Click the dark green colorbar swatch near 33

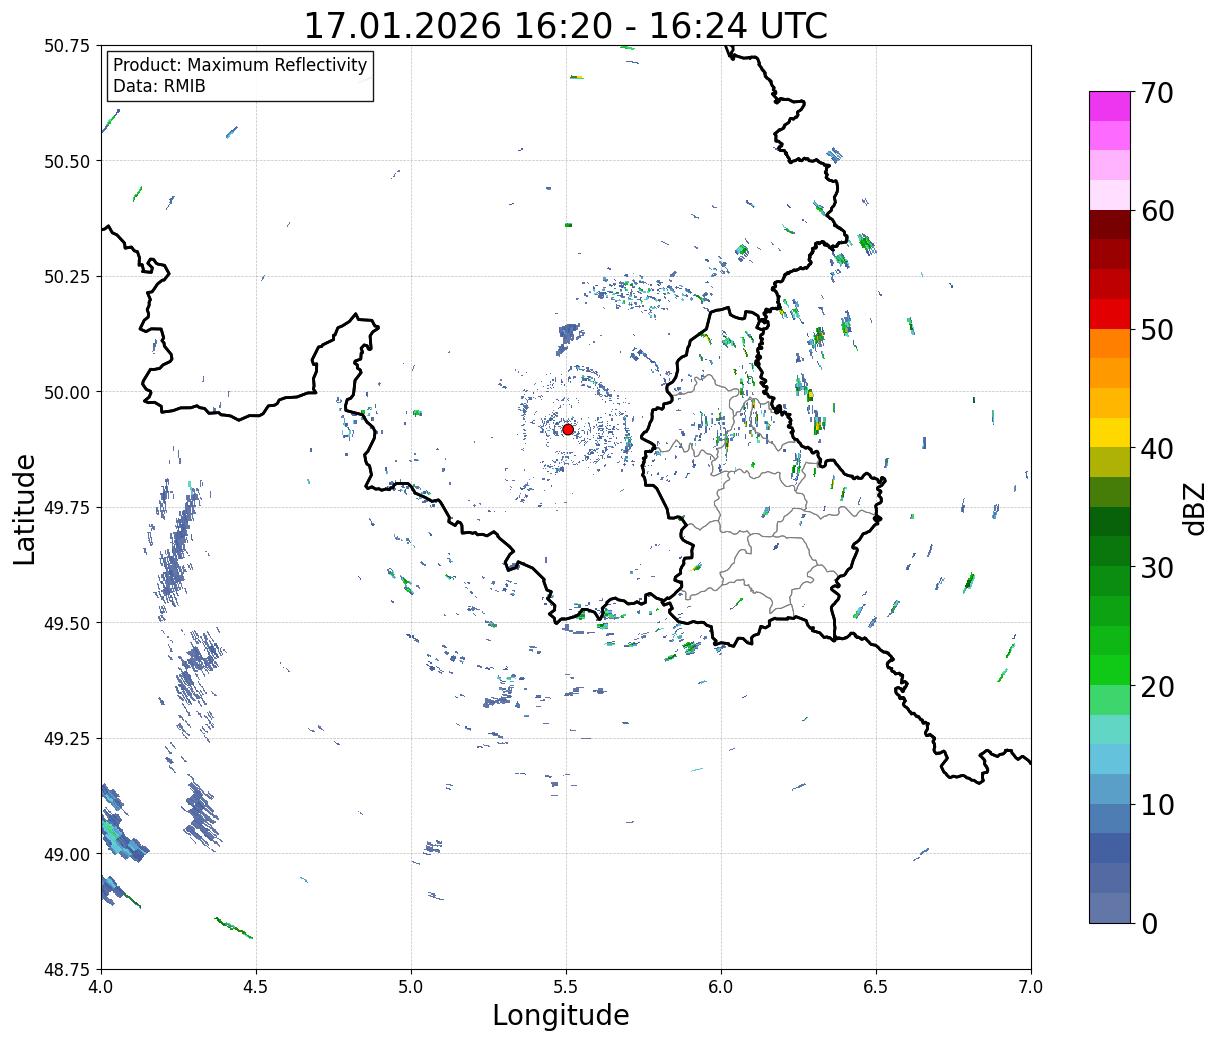(x=1110, y=521)
